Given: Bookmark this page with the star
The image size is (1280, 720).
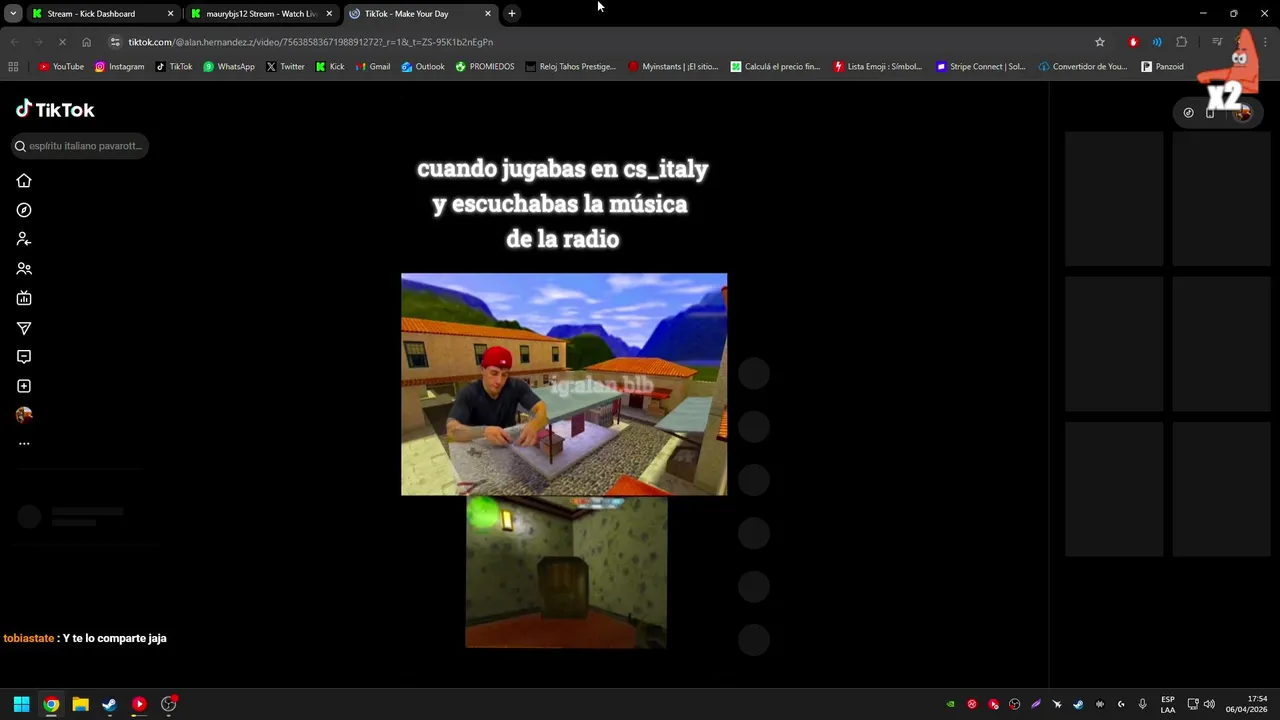Looking at the screenshot, I should point(1100,42).
